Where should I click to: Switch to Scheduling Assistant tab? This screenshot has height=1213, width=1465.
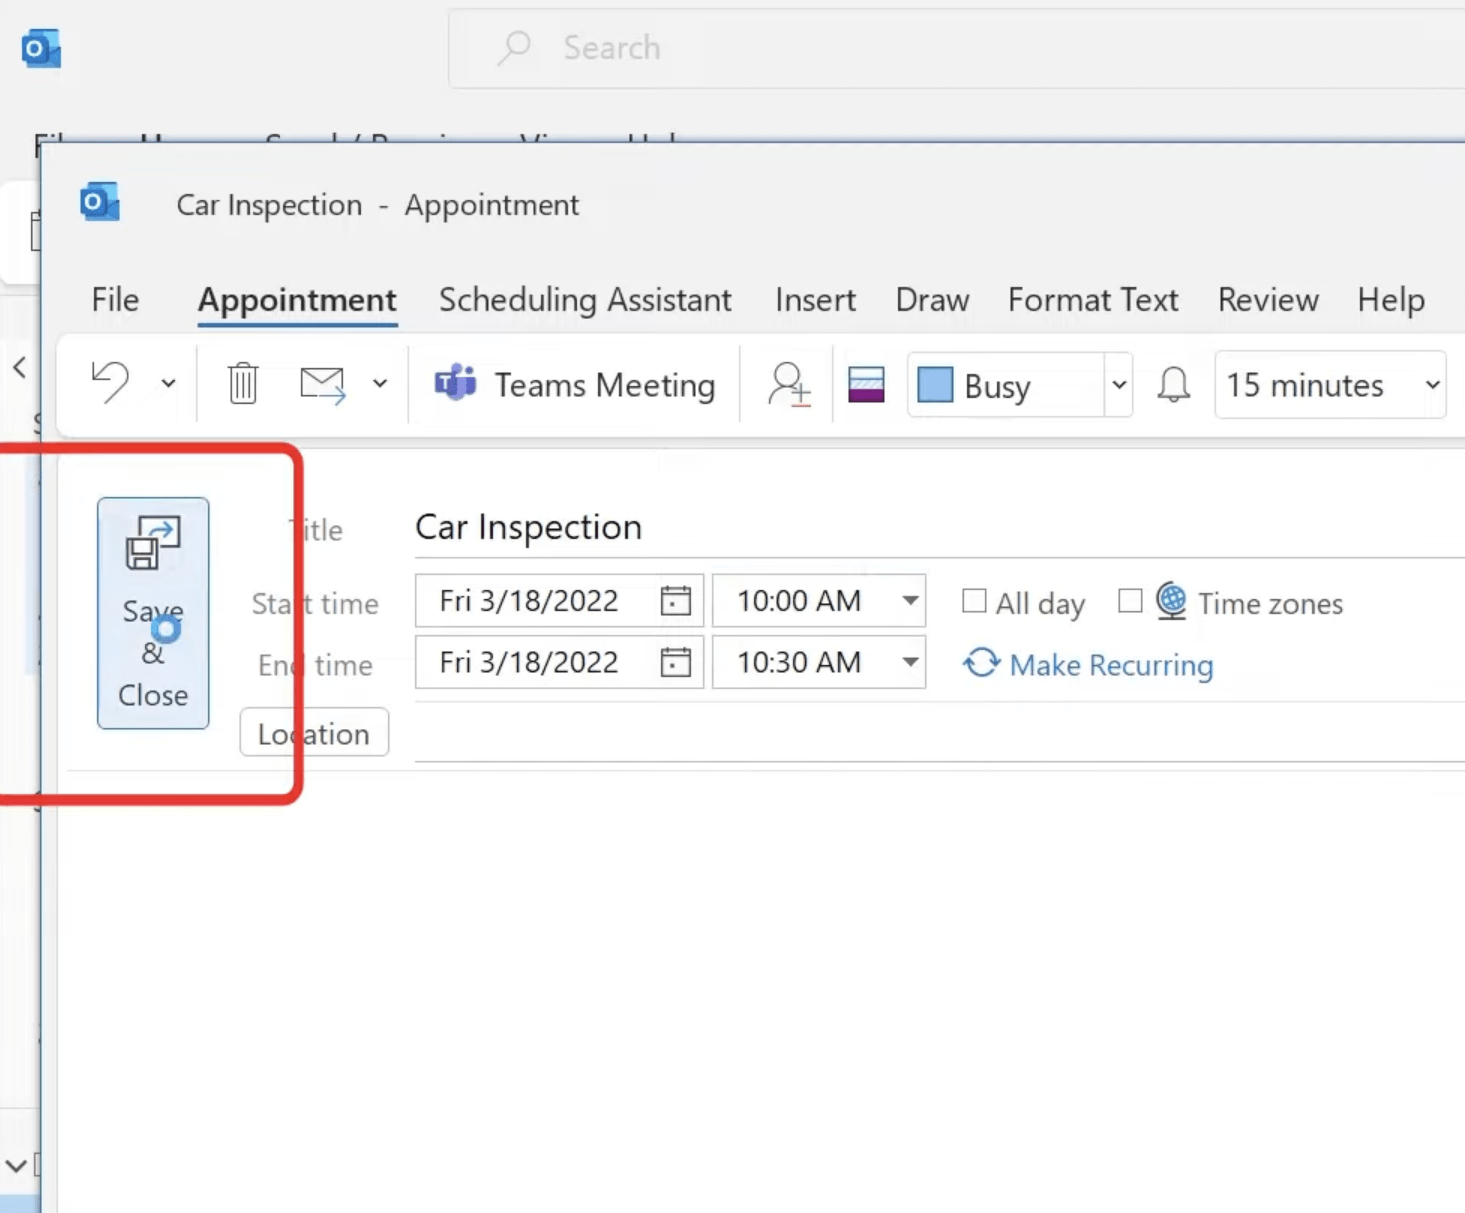[585, 300]
